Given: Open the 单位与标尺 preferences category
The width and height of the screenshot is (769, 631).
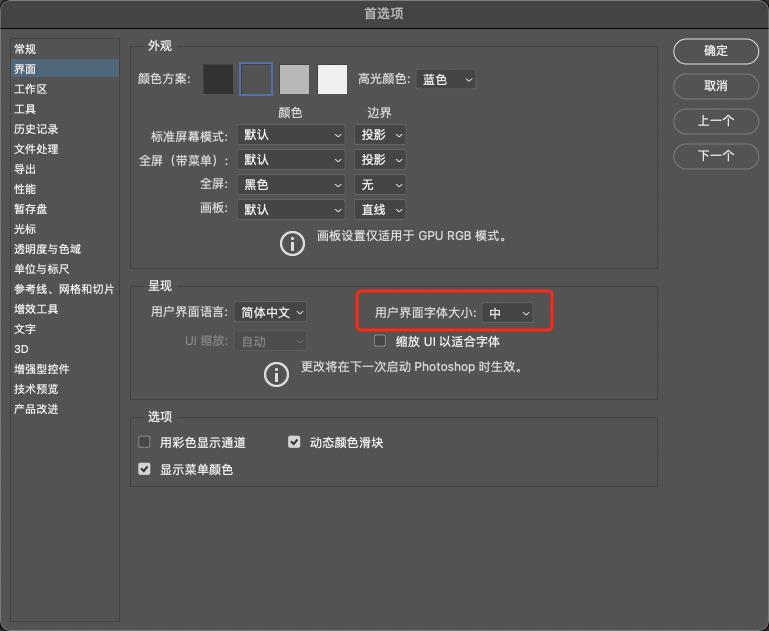Looking at the screenshot, I should pos(65,269).
